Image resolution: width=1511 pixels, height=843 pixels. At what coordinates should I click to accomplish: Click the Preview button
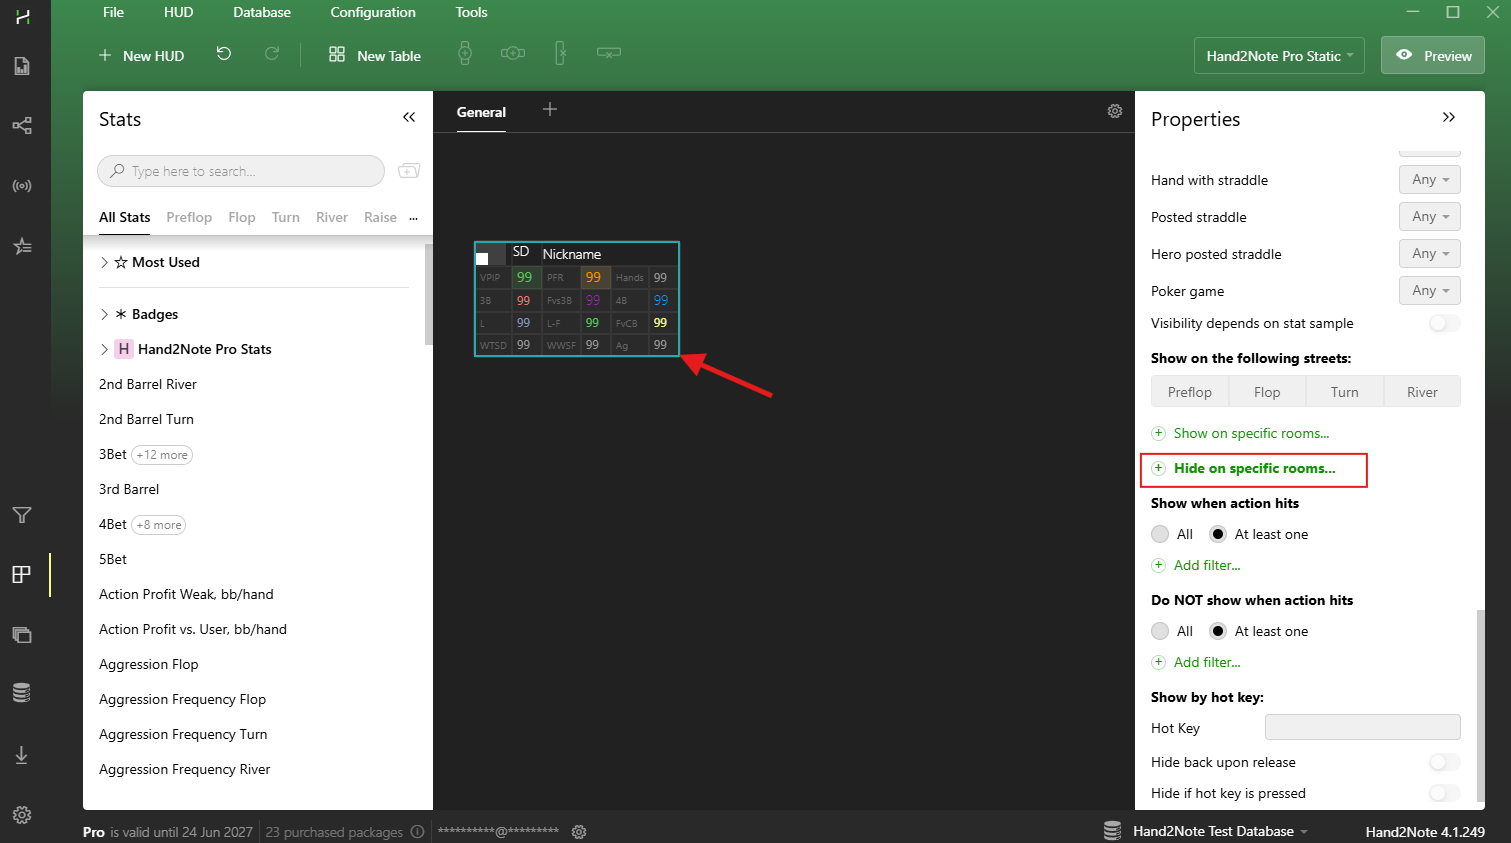(x=1433, y=56)
